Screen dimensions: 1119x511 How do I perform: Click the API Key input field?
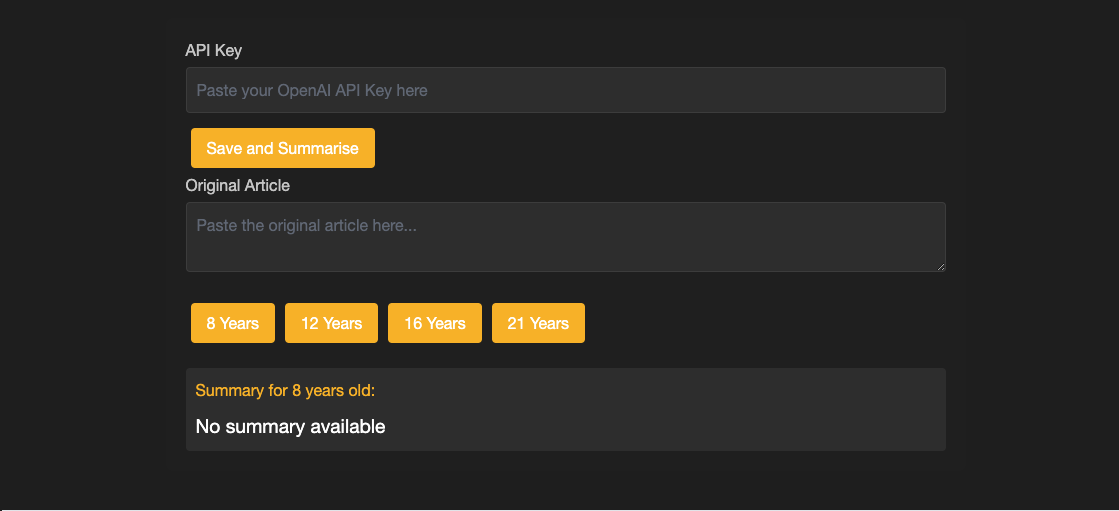click(565, 90)
